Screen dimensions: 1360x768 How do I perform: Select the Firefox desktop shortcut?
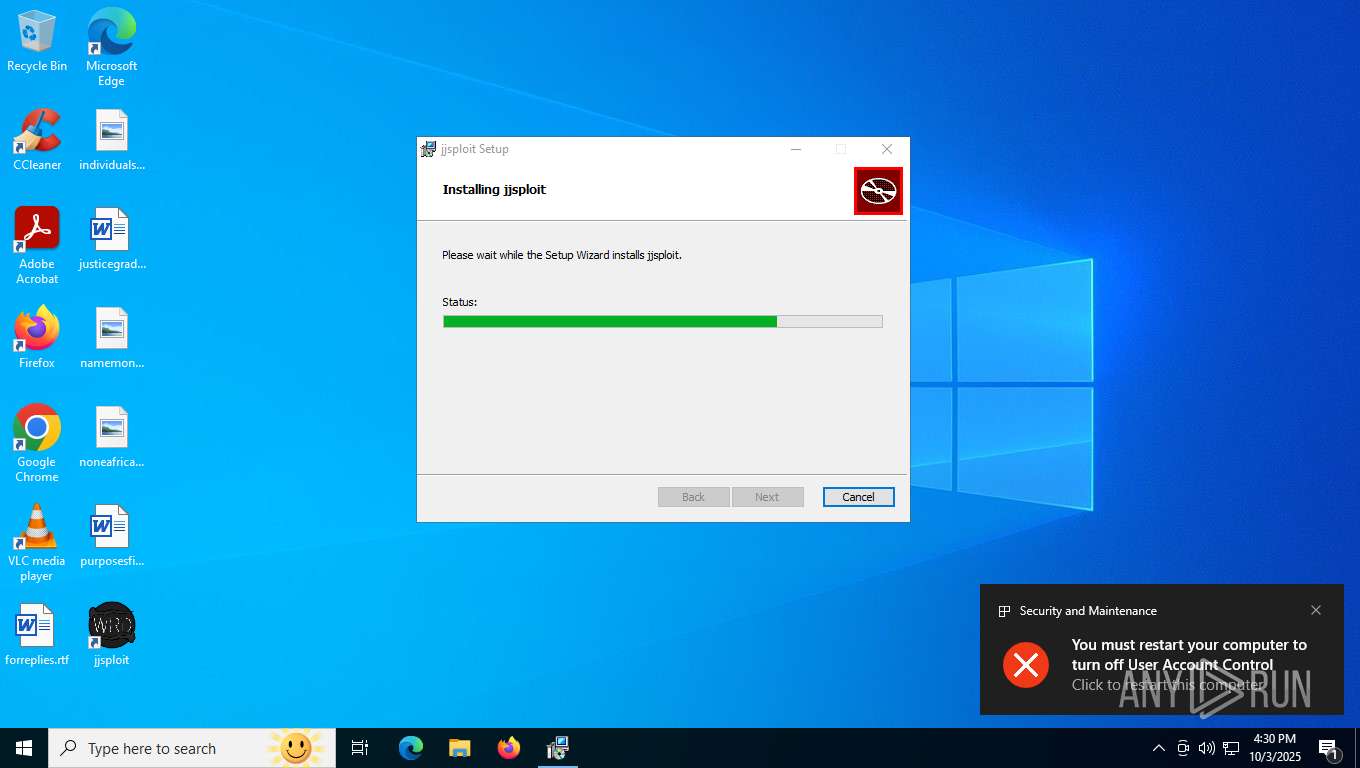tap(37, 338)
